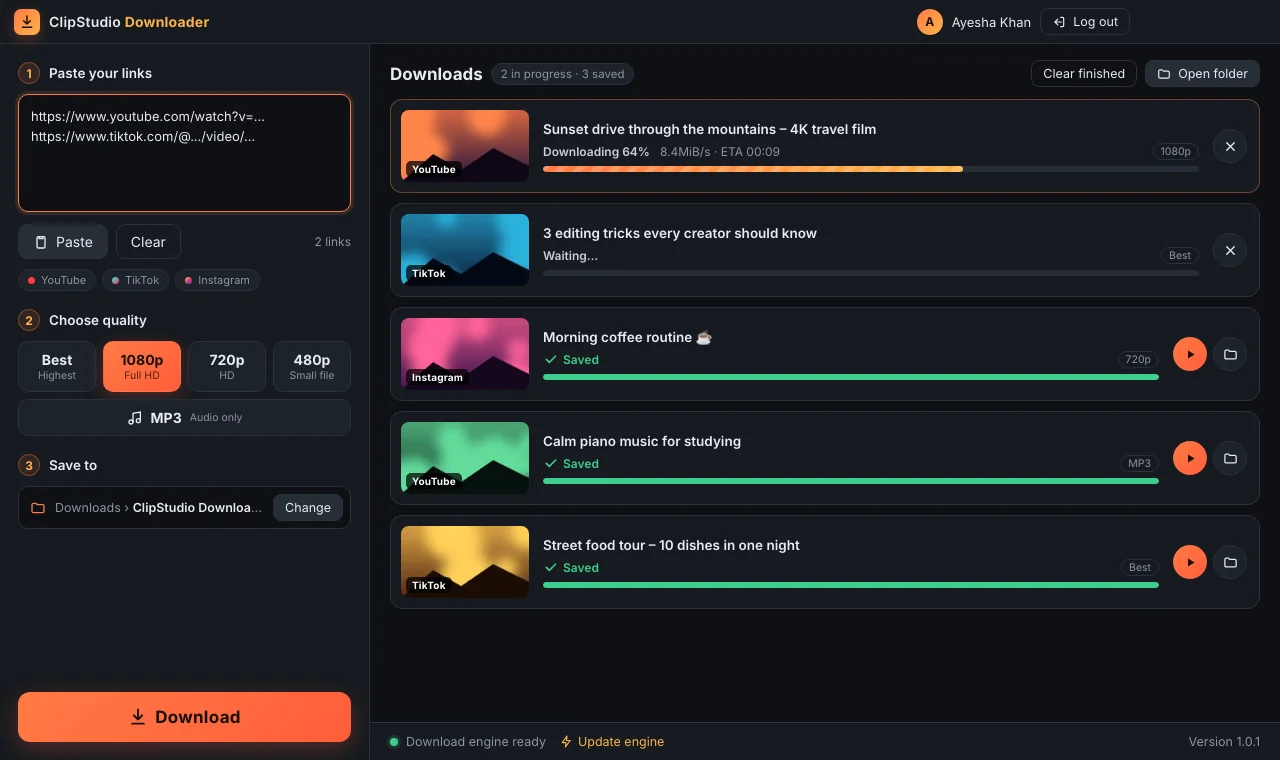Open the downloads folder
Image resolution: width=1280 pixels, height=760 pixels.
pyautogui.click(x=1202, y=73)
